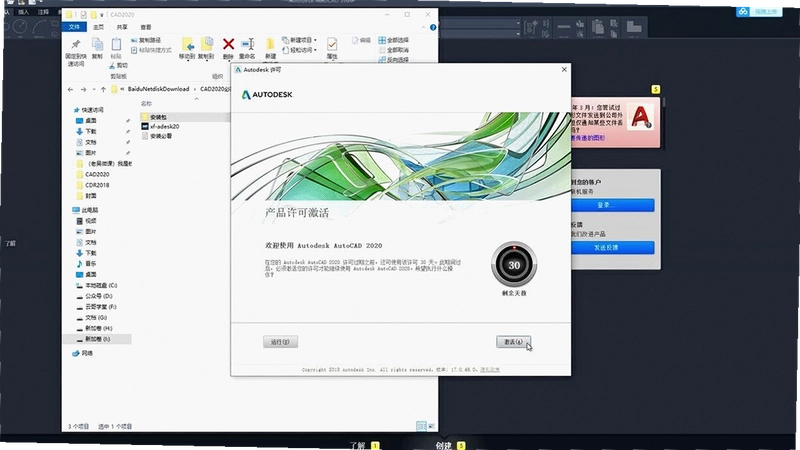Switch to details view icon in status bar

(x=421, y=426)
